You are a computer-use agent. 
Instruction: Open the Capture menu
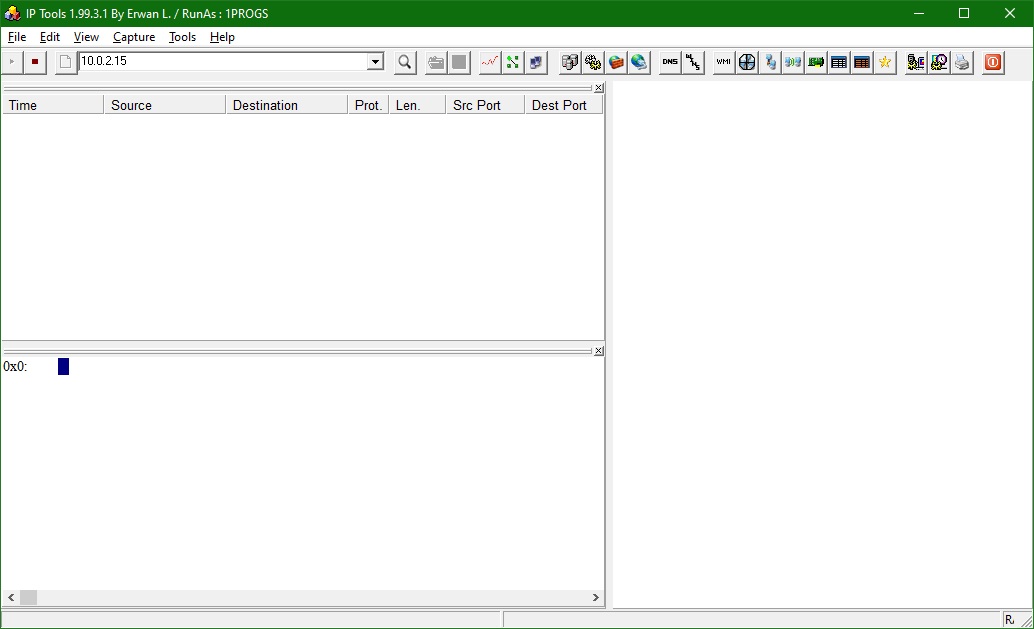(134, 37)
